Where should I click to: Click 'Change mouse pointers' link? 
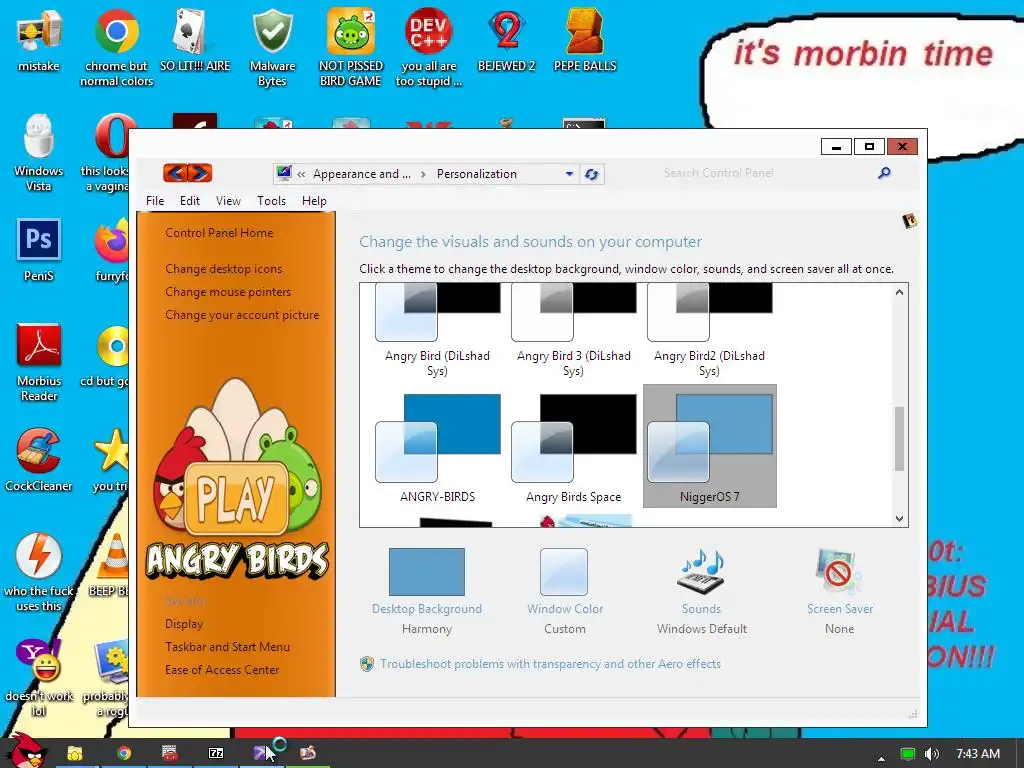click(229, 292)
